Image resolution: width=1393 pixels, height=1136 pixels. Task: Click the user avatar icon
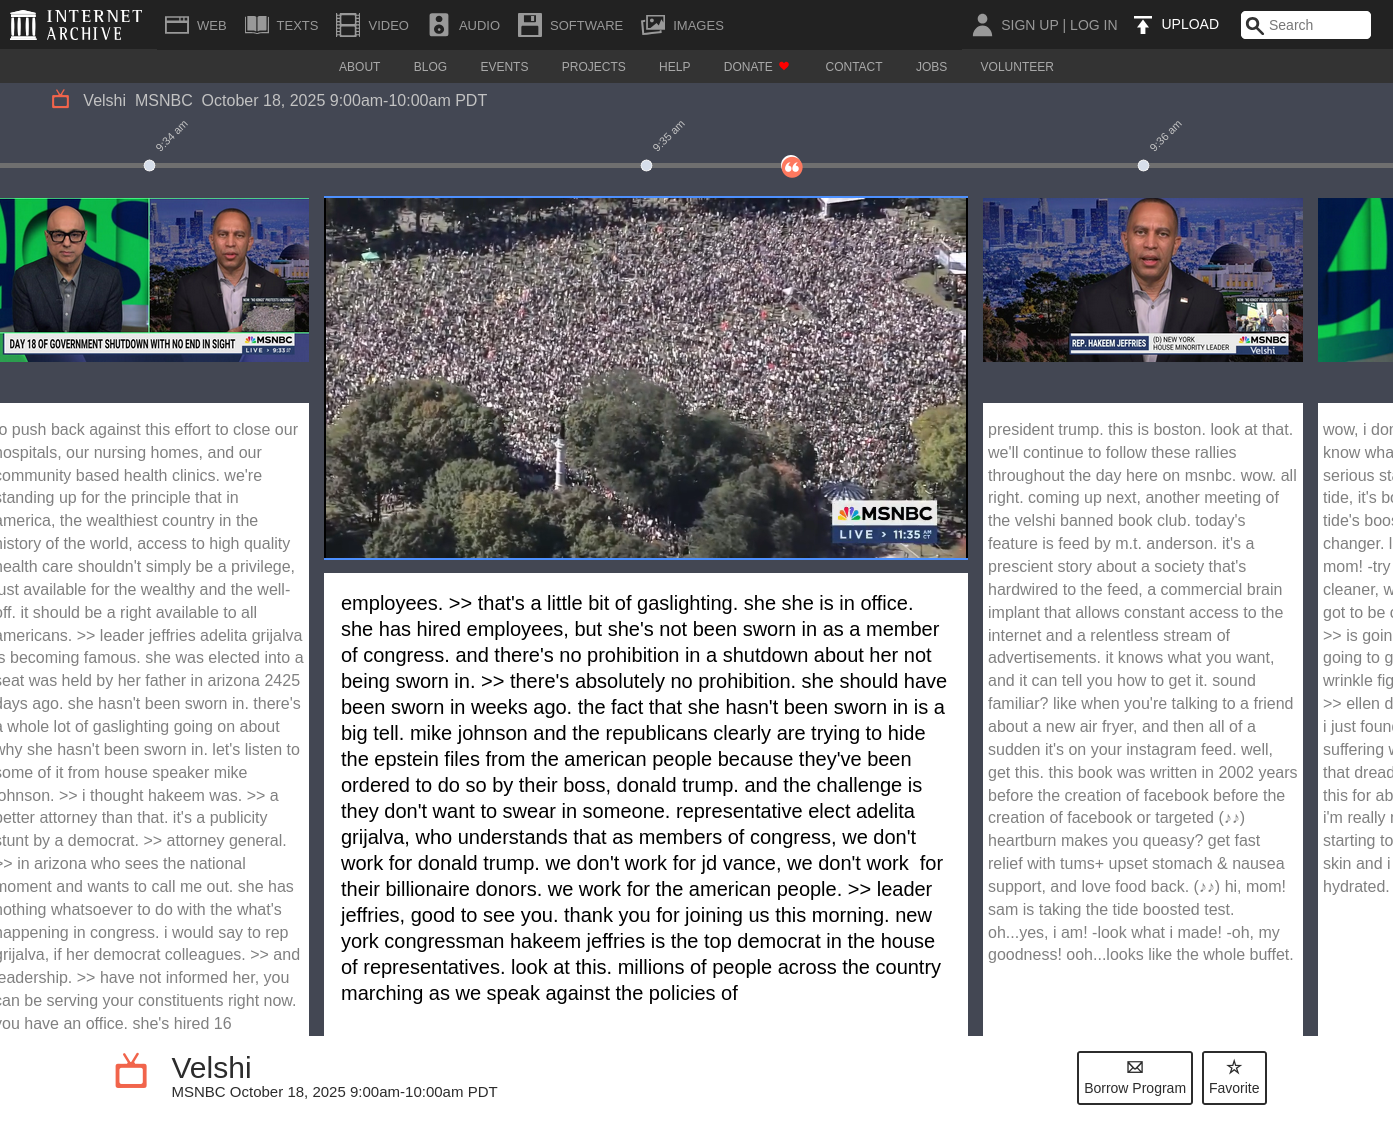tap(982, 25)
